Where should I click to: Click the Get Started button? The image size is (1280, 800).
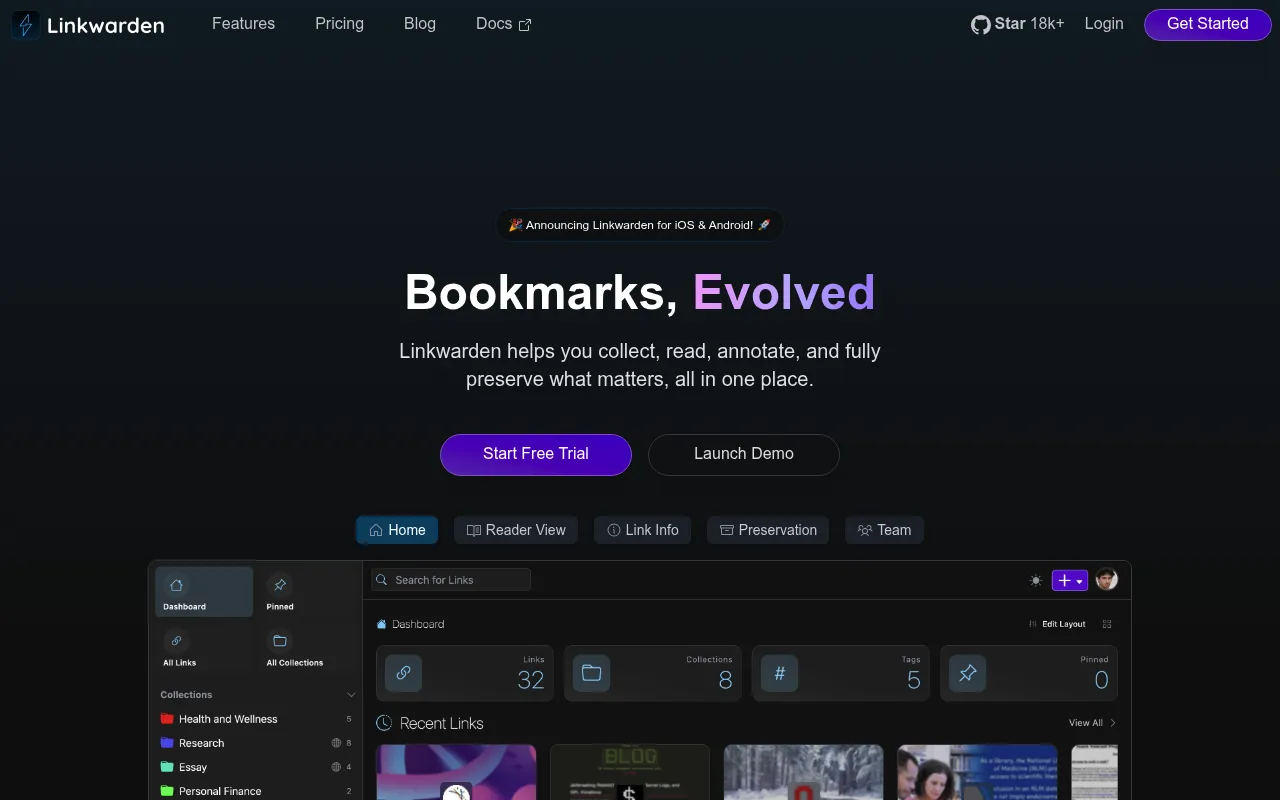coord(1208,24)
